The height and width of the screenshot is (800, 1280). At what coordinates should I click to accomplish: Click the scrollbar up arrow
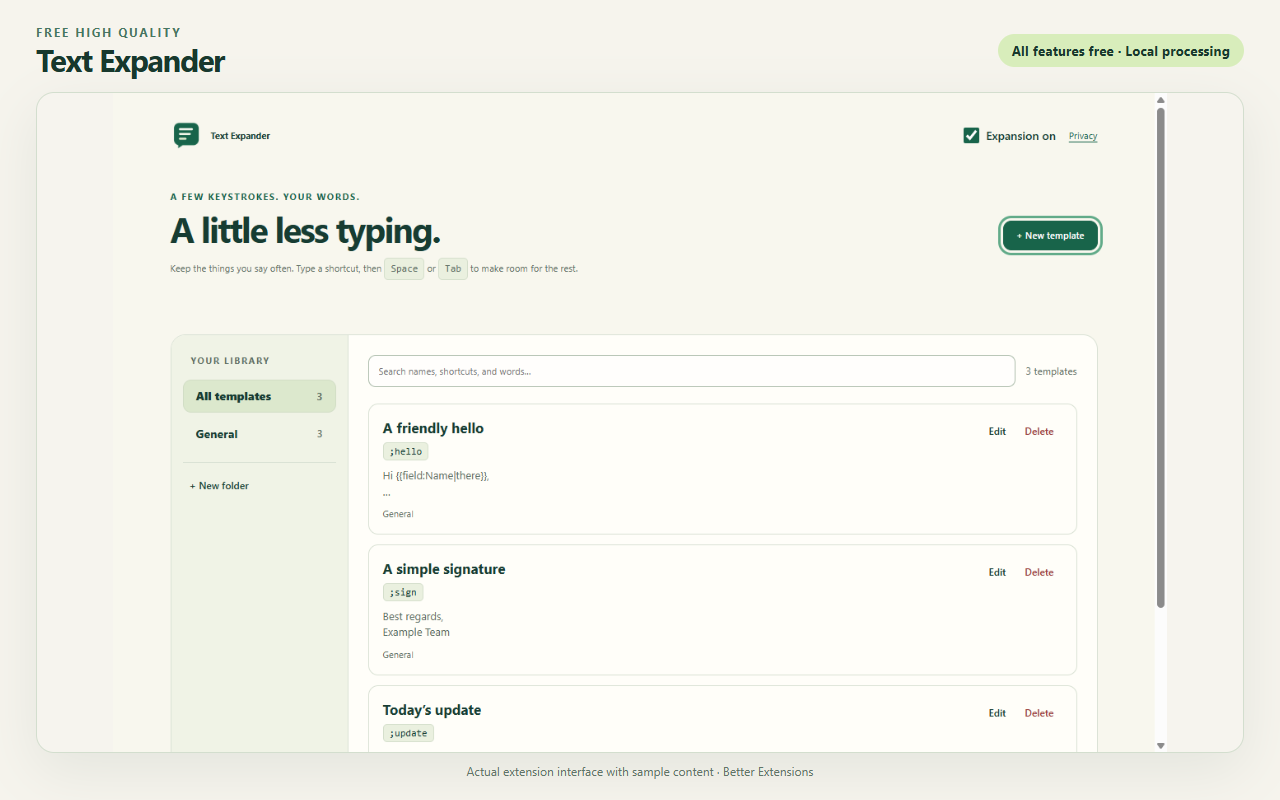point(1161,100)
